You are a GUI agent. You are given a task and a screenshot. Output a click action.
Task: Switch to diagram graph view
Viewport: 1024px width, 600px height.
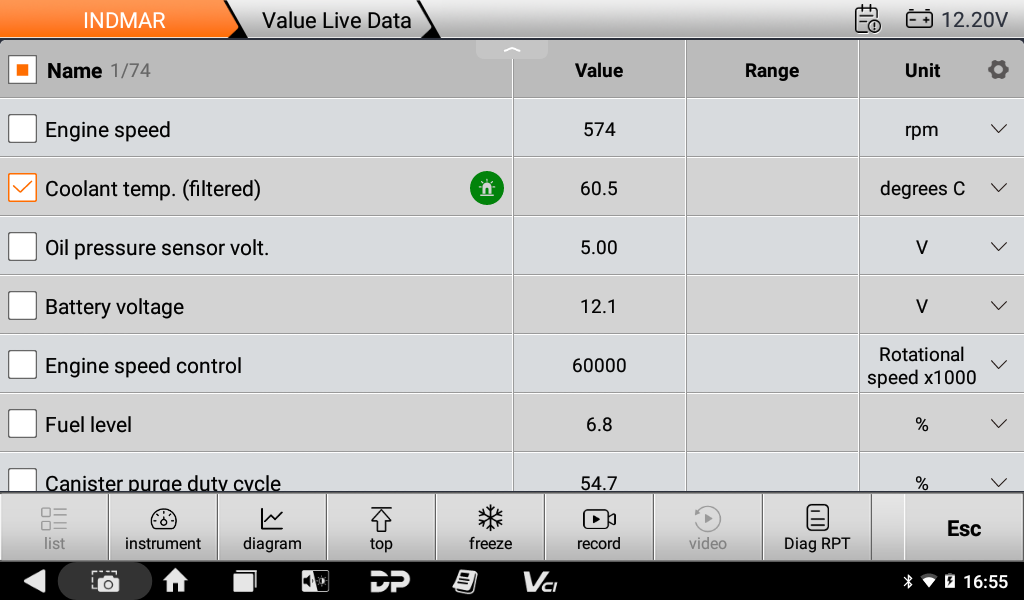click(272, 528)
